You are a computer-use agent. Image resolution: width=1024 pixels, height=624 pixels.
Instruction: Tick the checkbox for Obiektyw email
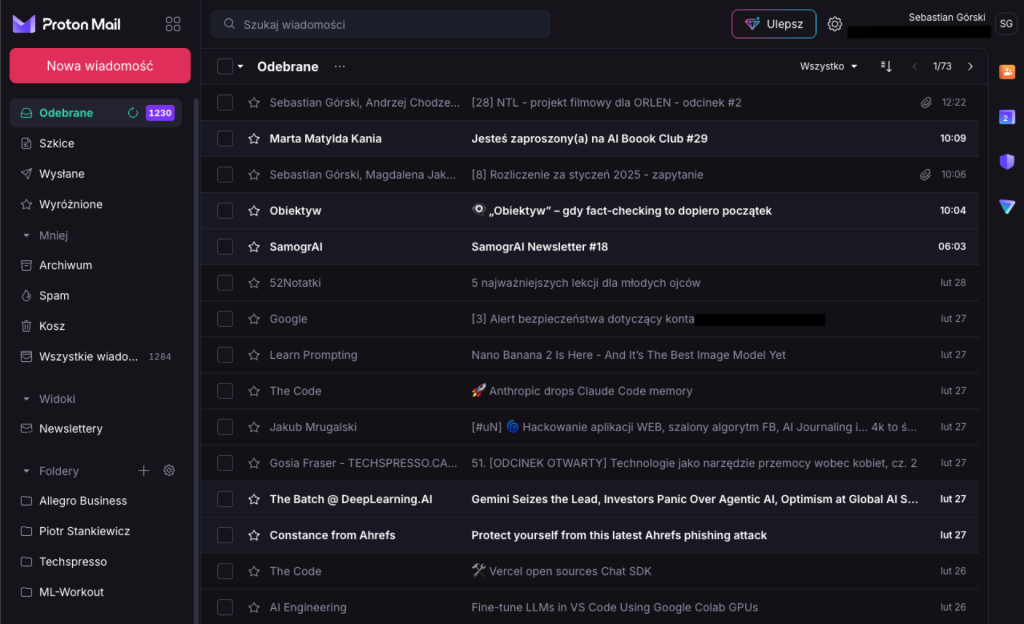coord(225,211)
